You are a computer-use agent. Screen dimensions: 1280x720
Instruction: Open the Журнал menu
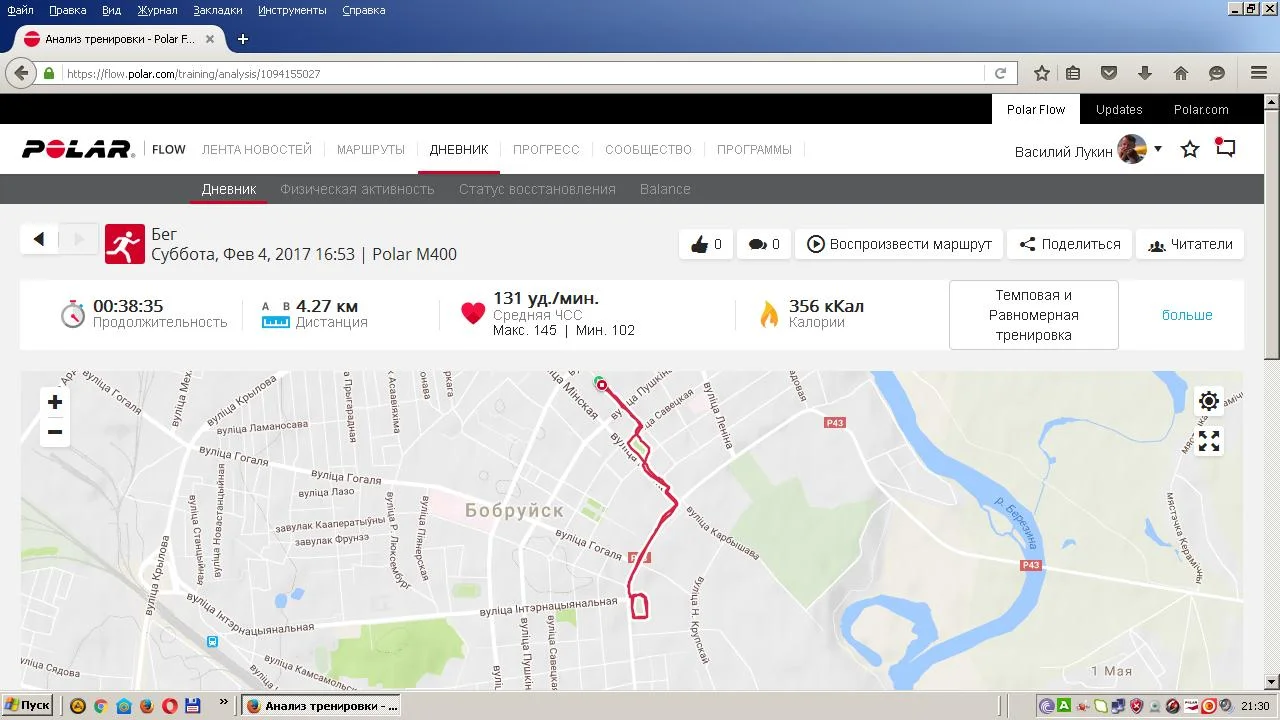157,10
